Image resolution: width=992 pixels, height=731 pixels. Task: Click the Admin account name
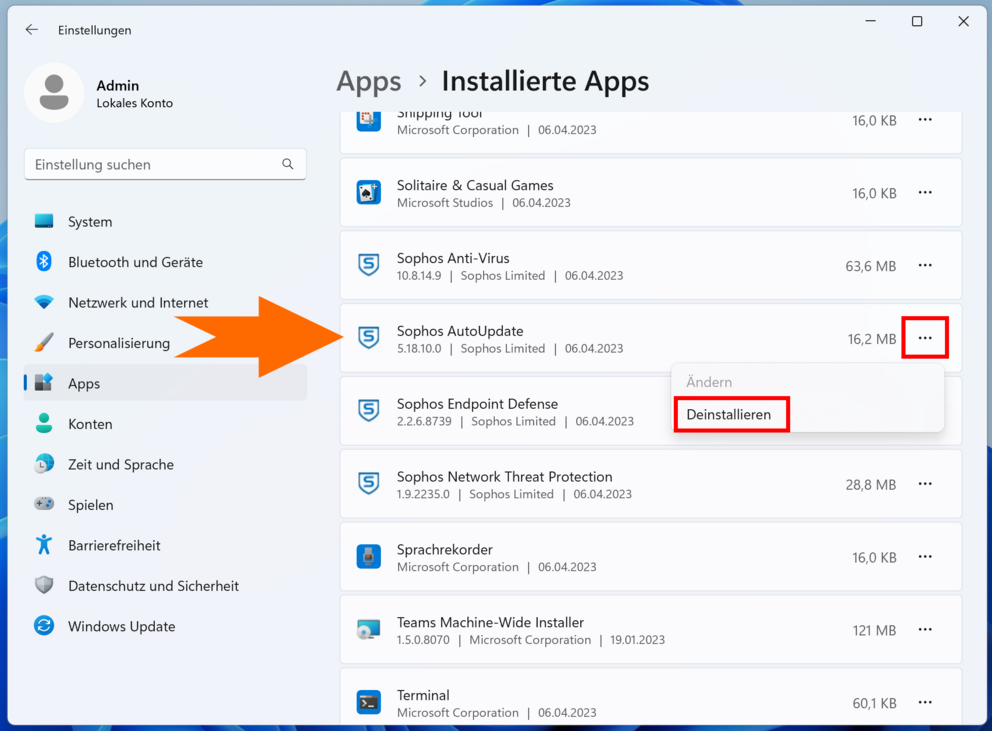coord(118,85)
